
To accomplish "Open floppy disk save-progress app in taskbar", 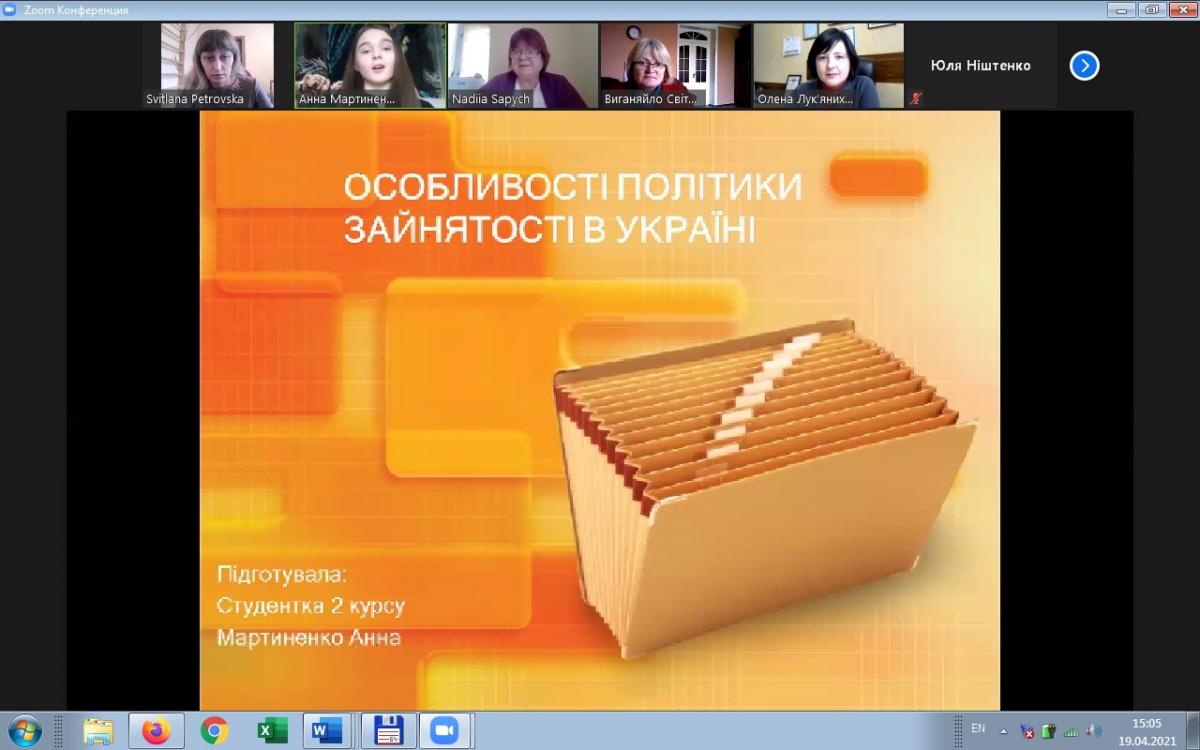I will [x=388, y=731].
